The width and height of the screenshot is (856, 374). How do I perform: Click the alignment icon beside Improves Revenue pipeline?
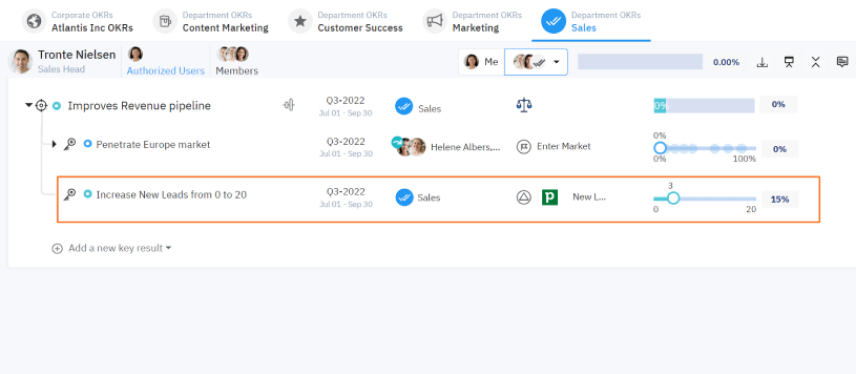[x=289, y=105]
